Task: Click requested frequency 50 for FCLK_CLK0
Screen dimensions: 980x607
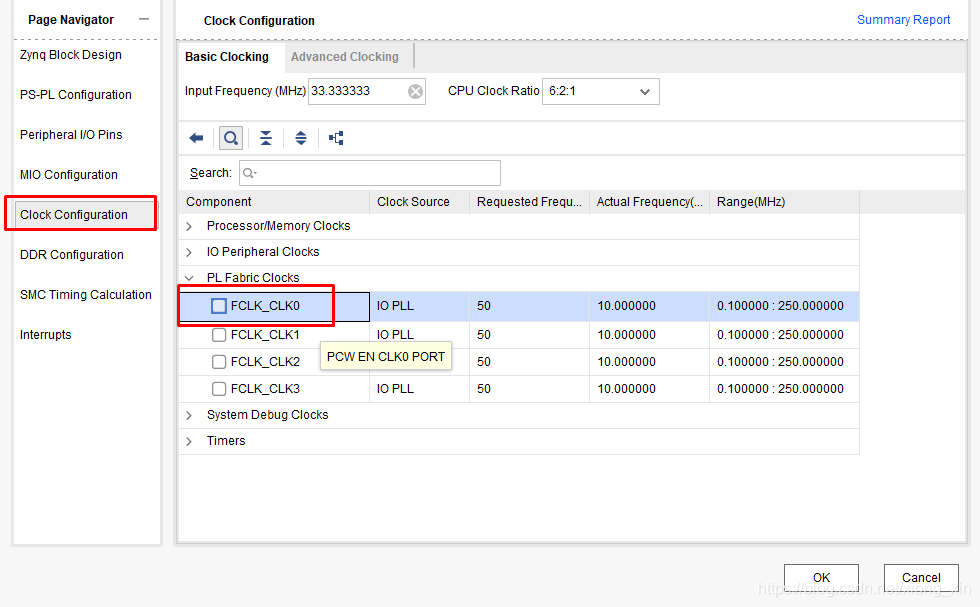Action: pos(484,306)
